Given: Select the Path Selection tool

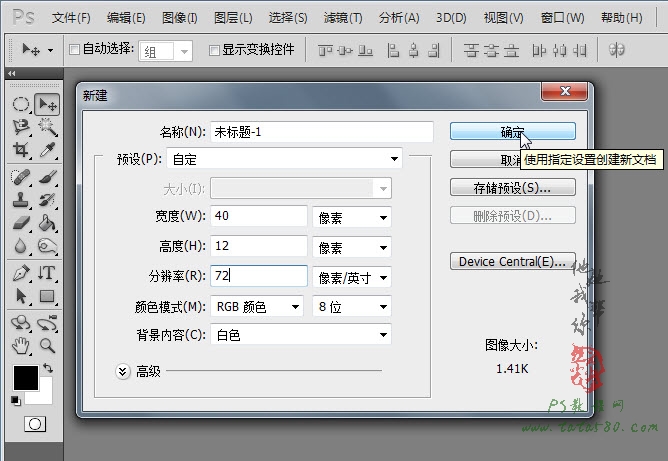Looking at the screenshot, I should point(20,296).
